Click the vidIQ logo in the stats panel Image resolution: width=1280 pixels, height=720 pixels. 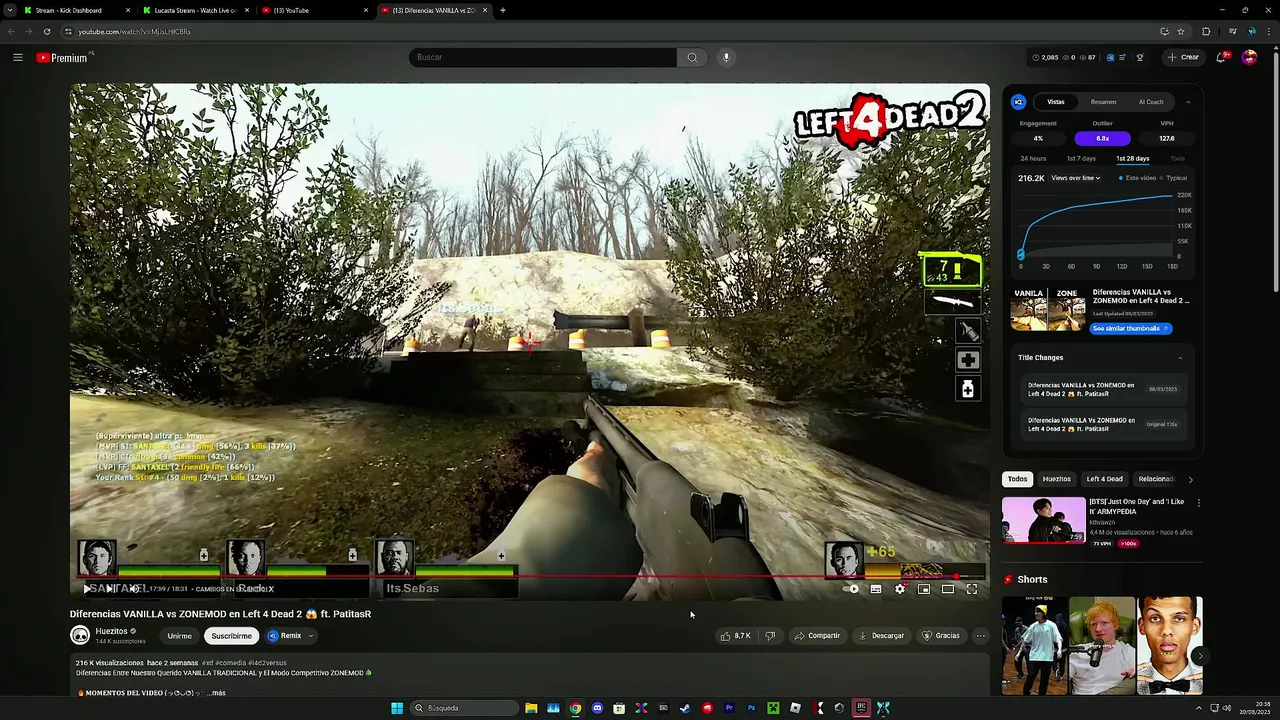(1018, 102)
